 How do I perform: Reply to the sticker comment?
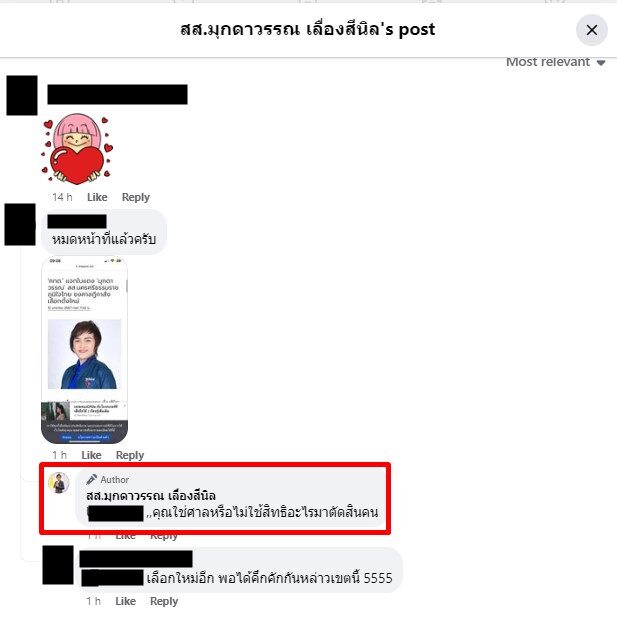135,197
